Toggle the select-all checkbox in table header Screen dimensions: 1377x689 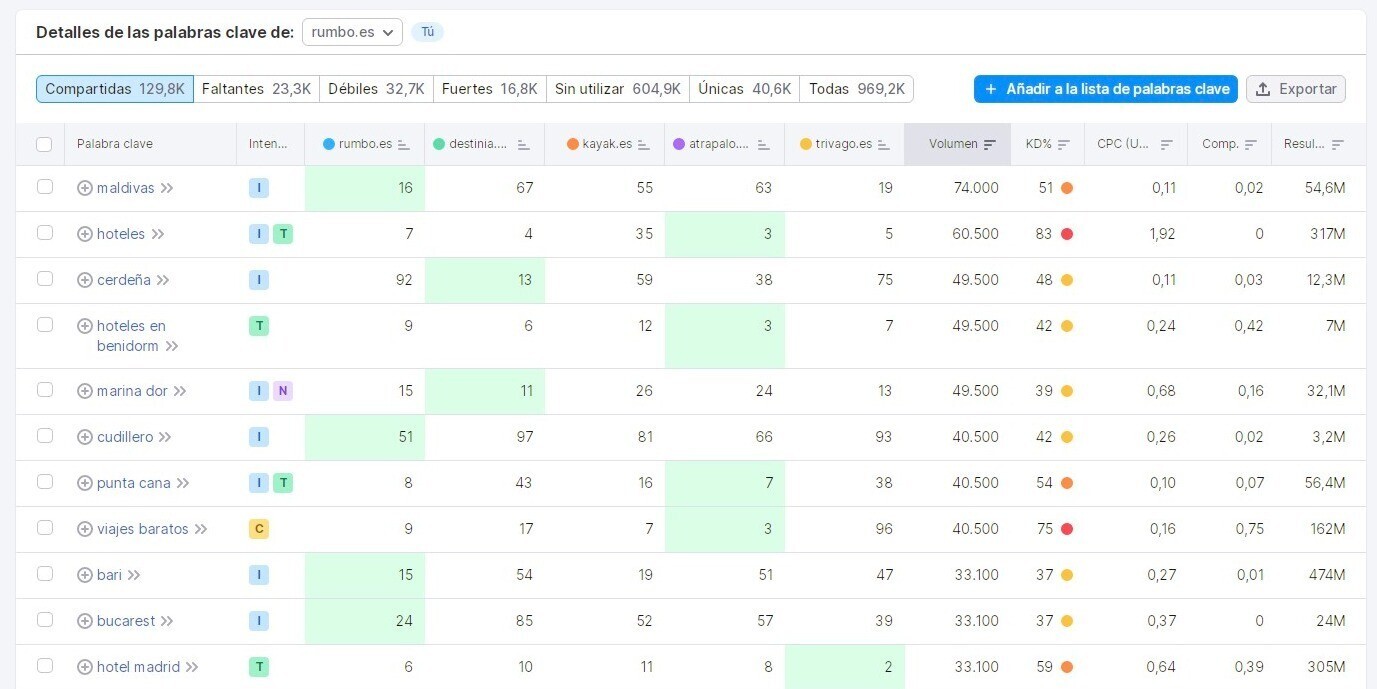(x=44, y=144)
